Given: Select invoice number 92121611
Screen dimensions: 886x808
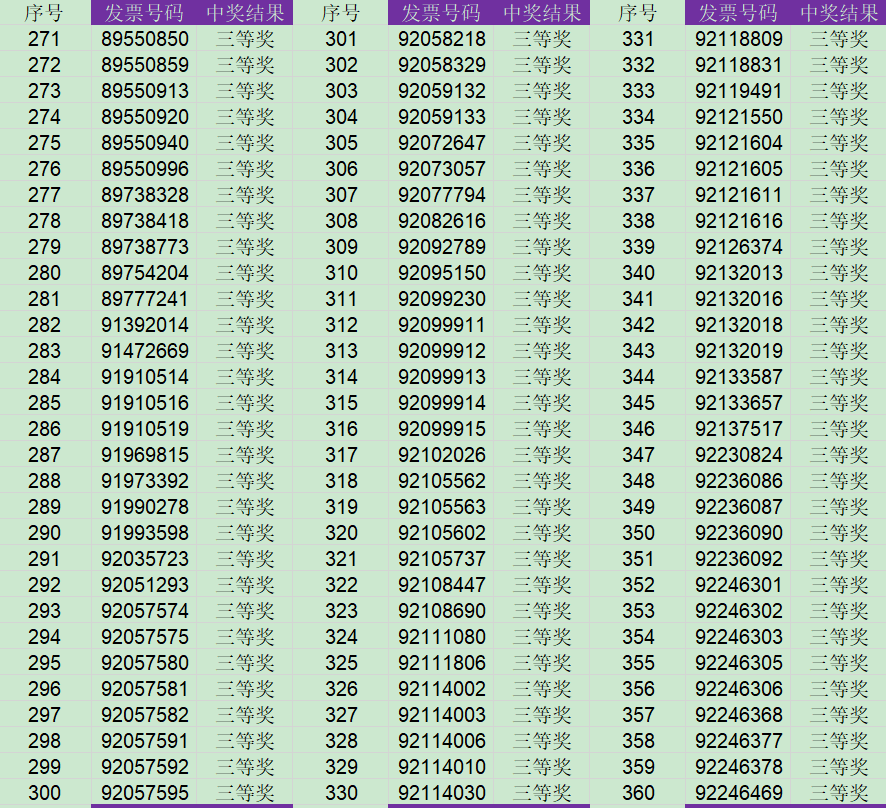Looking at the screenshot, I should click(739, 195).
